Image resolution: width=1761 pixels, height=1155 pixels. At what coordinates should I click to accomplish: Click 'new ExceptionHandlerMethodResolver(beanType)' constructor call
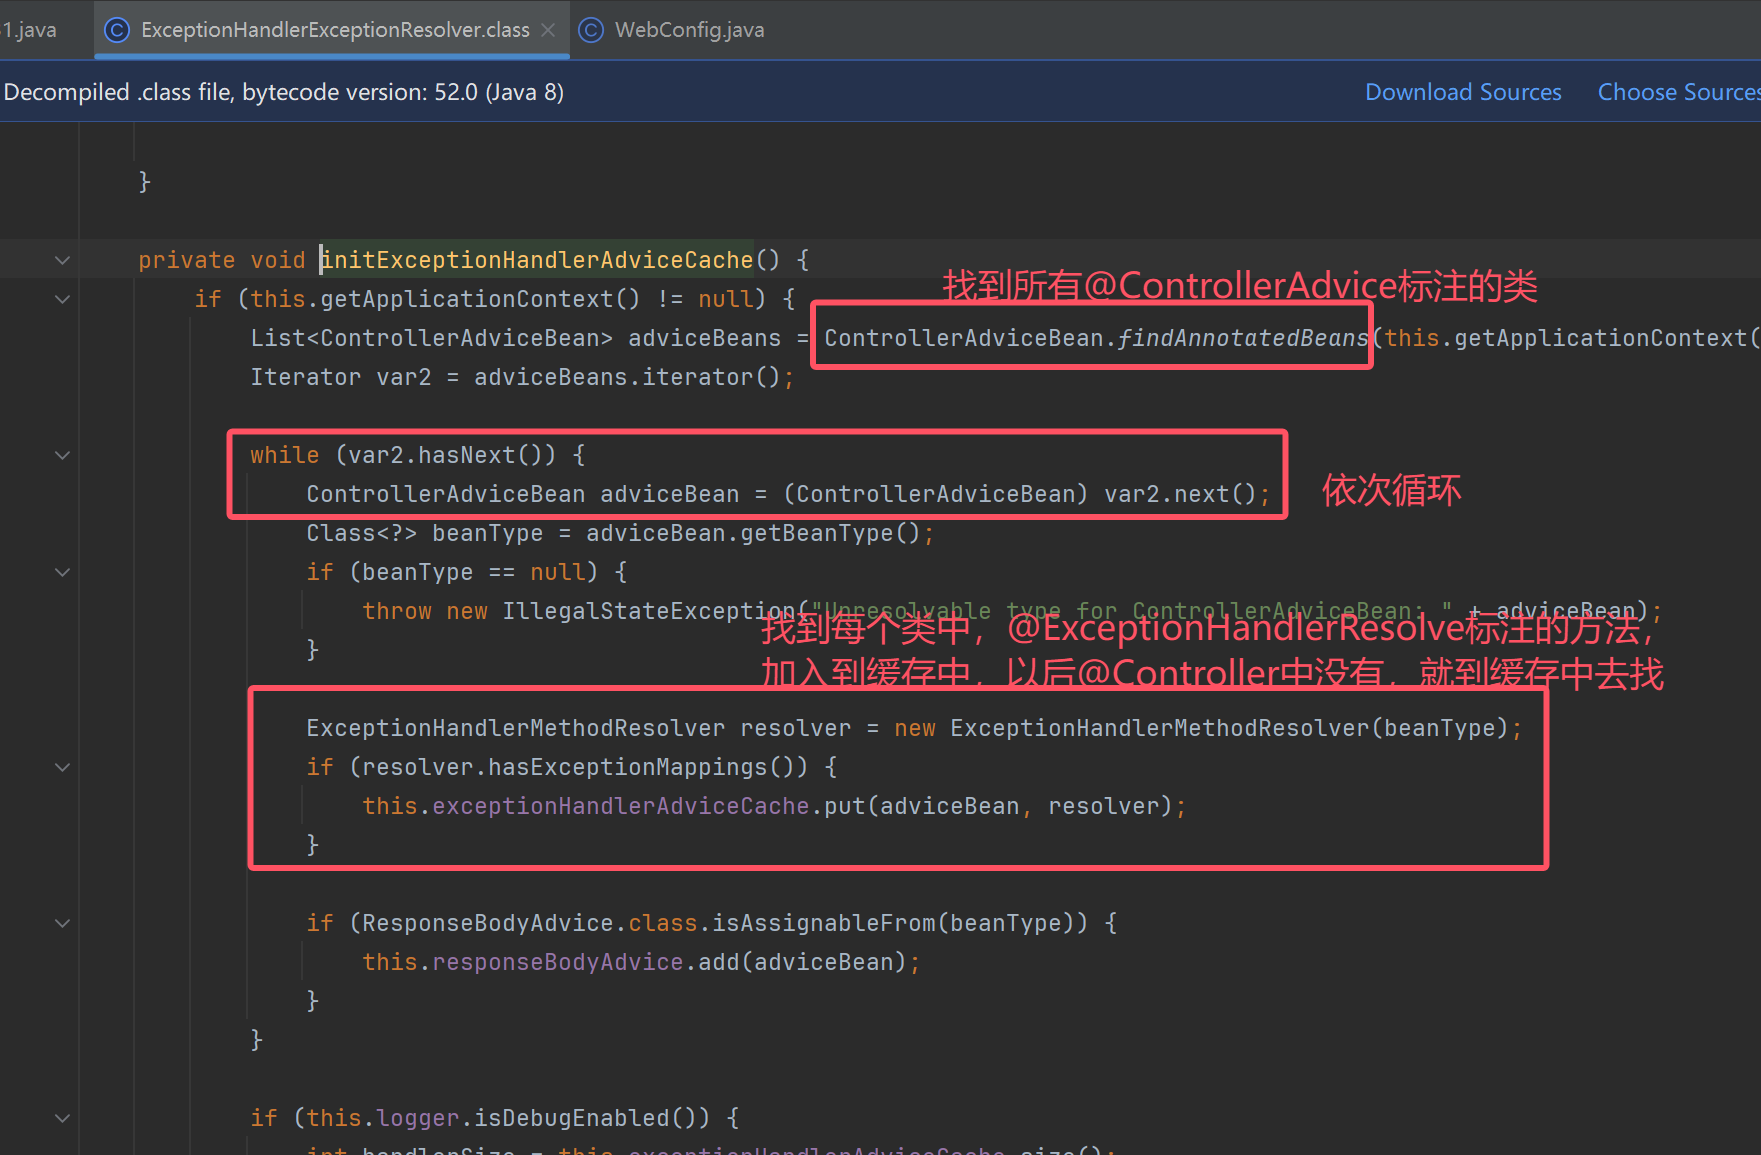(x=1201, y=728)
